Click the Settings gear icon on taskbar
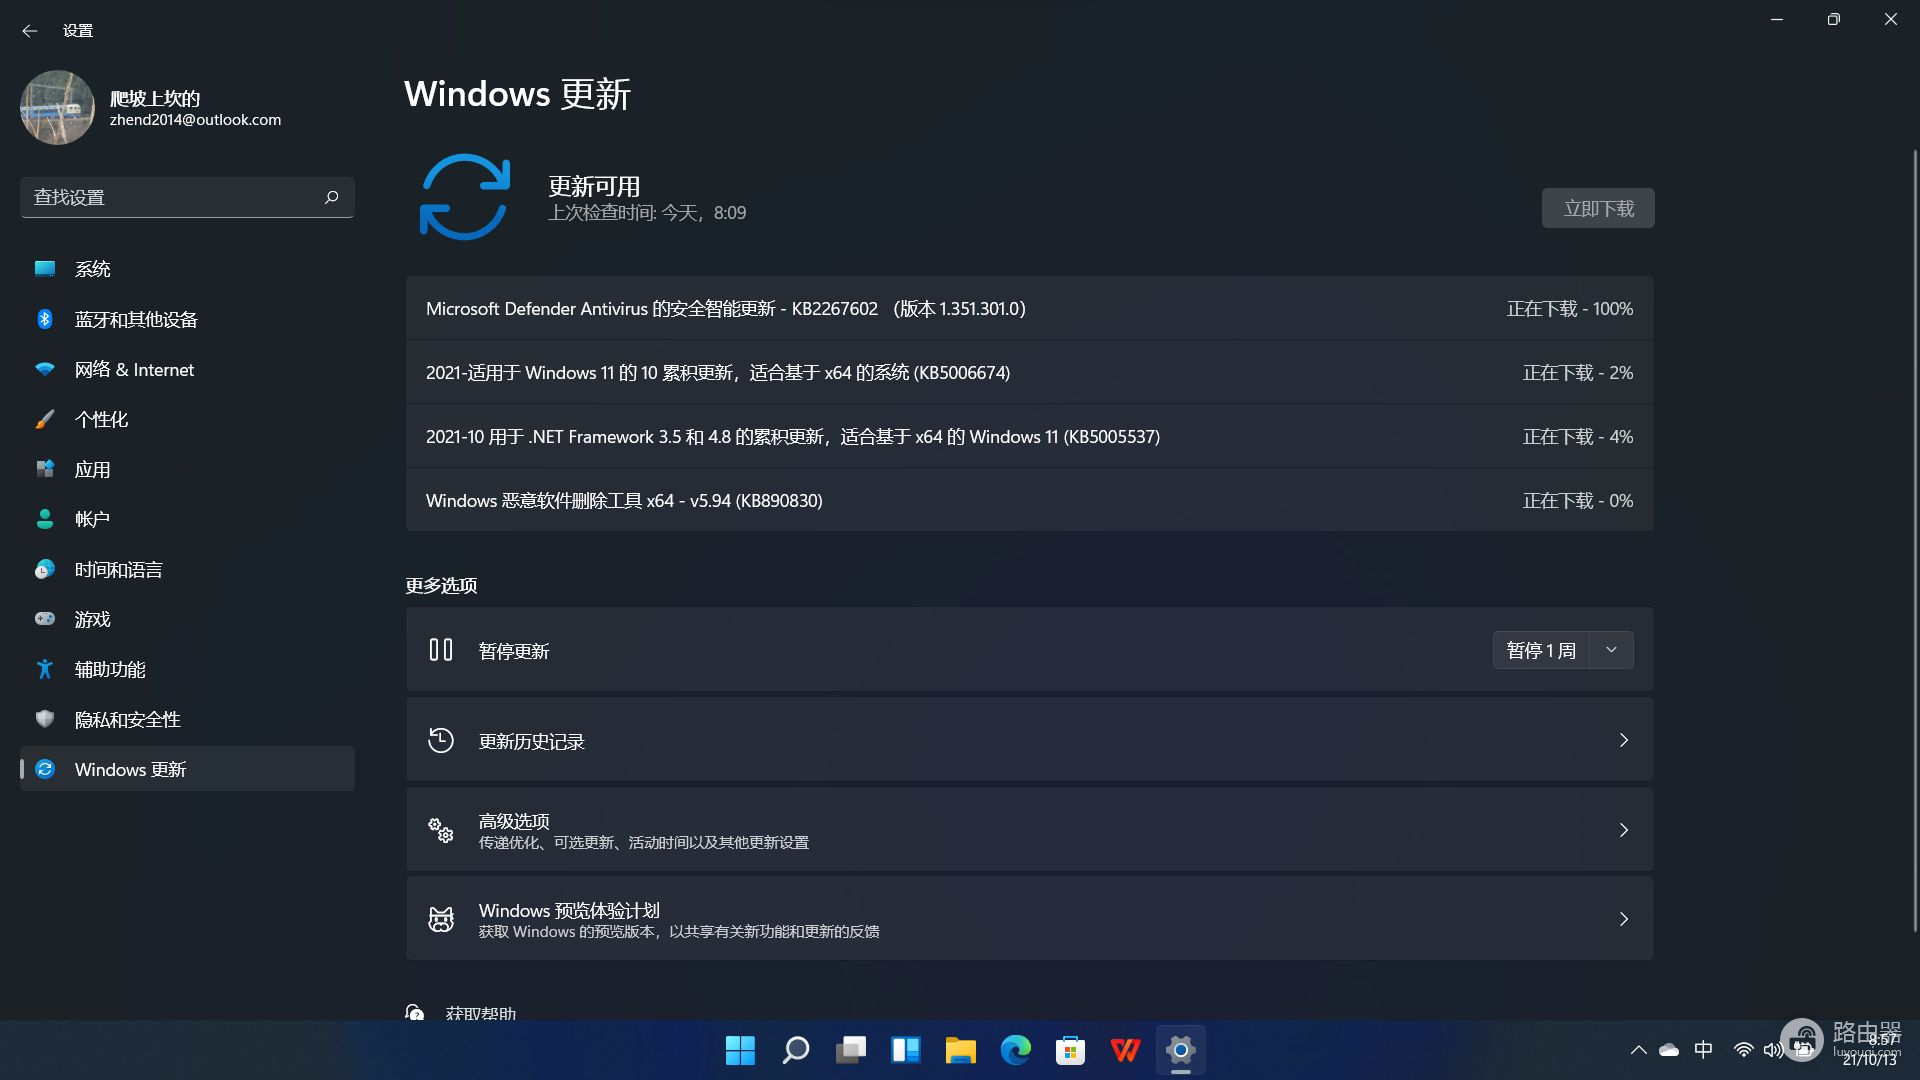Screen dimensions: 1920x1080 coord(1181,1050)
